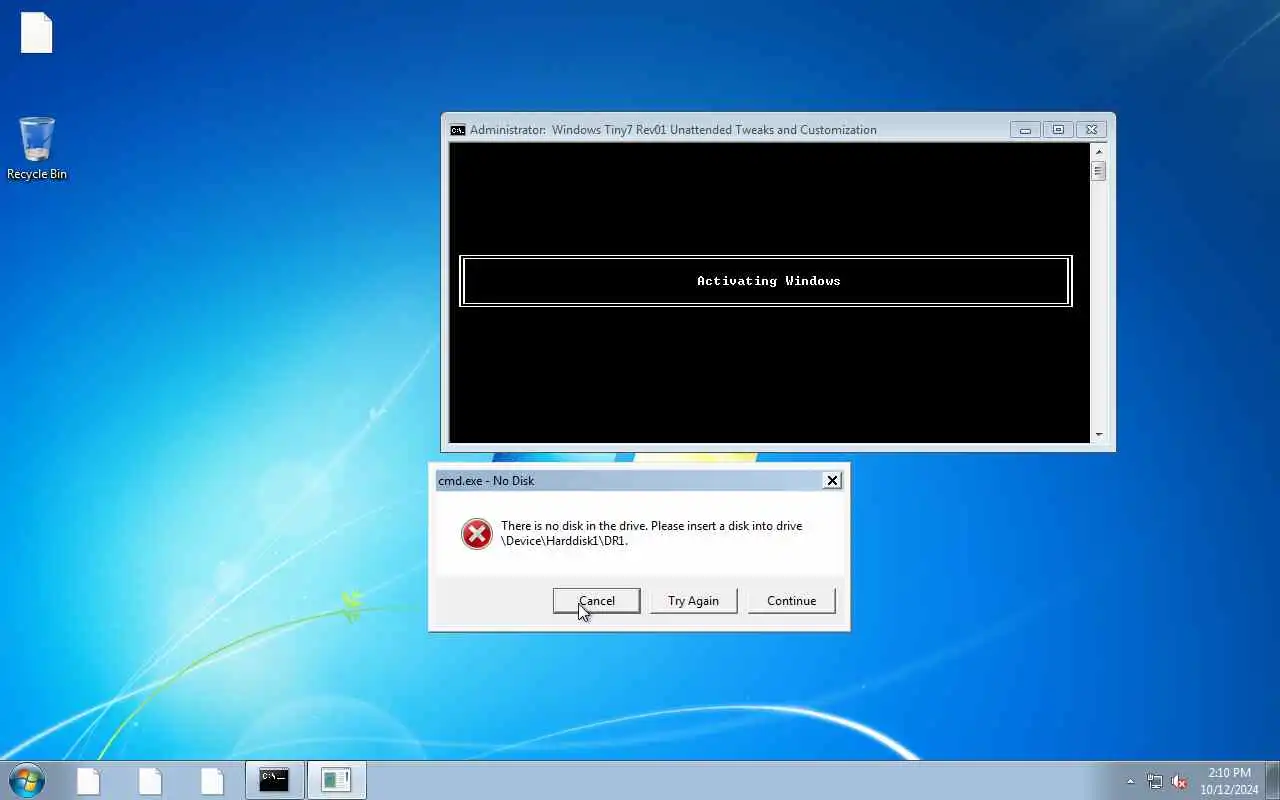Show hidden tray icons arrow
1280x800 pixels.
(x=1131, y=781)
